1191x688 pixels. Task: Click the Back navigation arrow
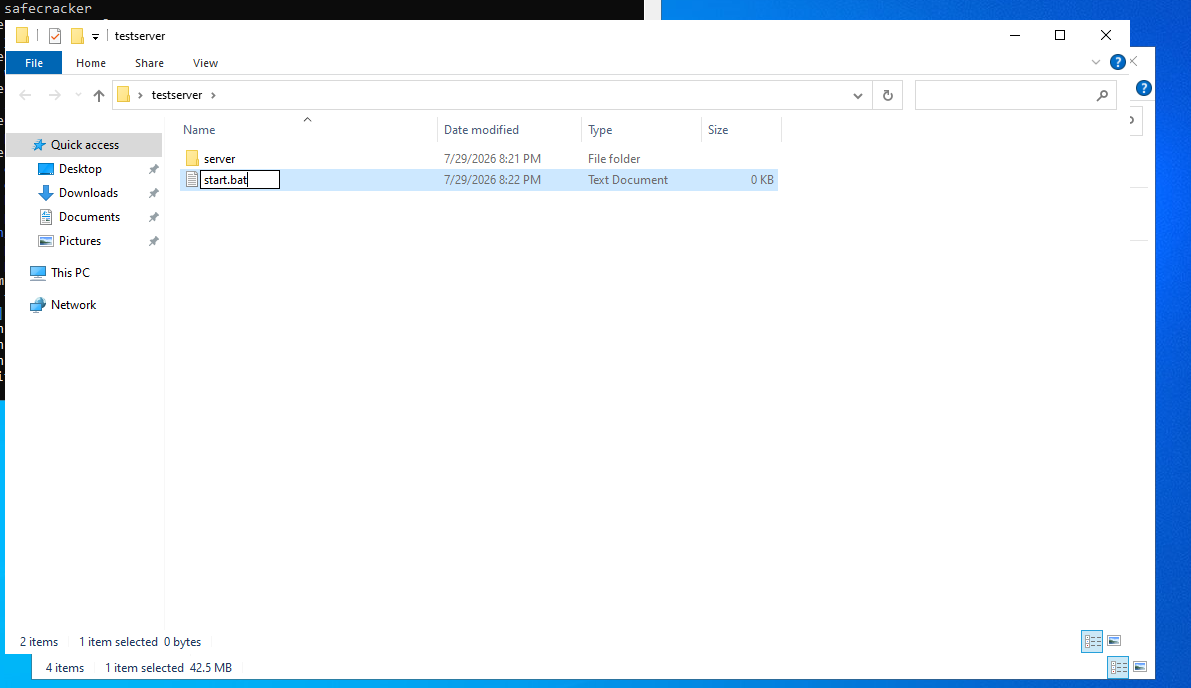(x=25, y=95)
